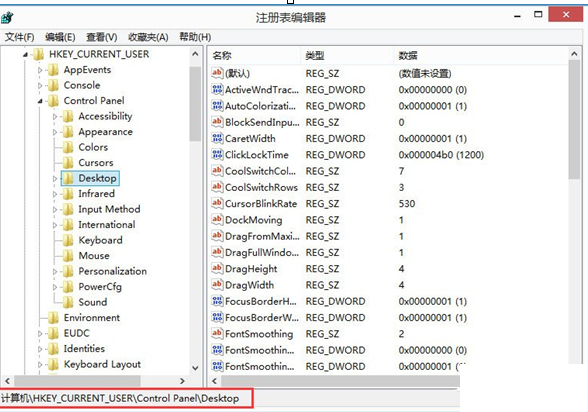588x412 pixels.
Task: Expand the Infrared key
Action: [x=55, y=194]
